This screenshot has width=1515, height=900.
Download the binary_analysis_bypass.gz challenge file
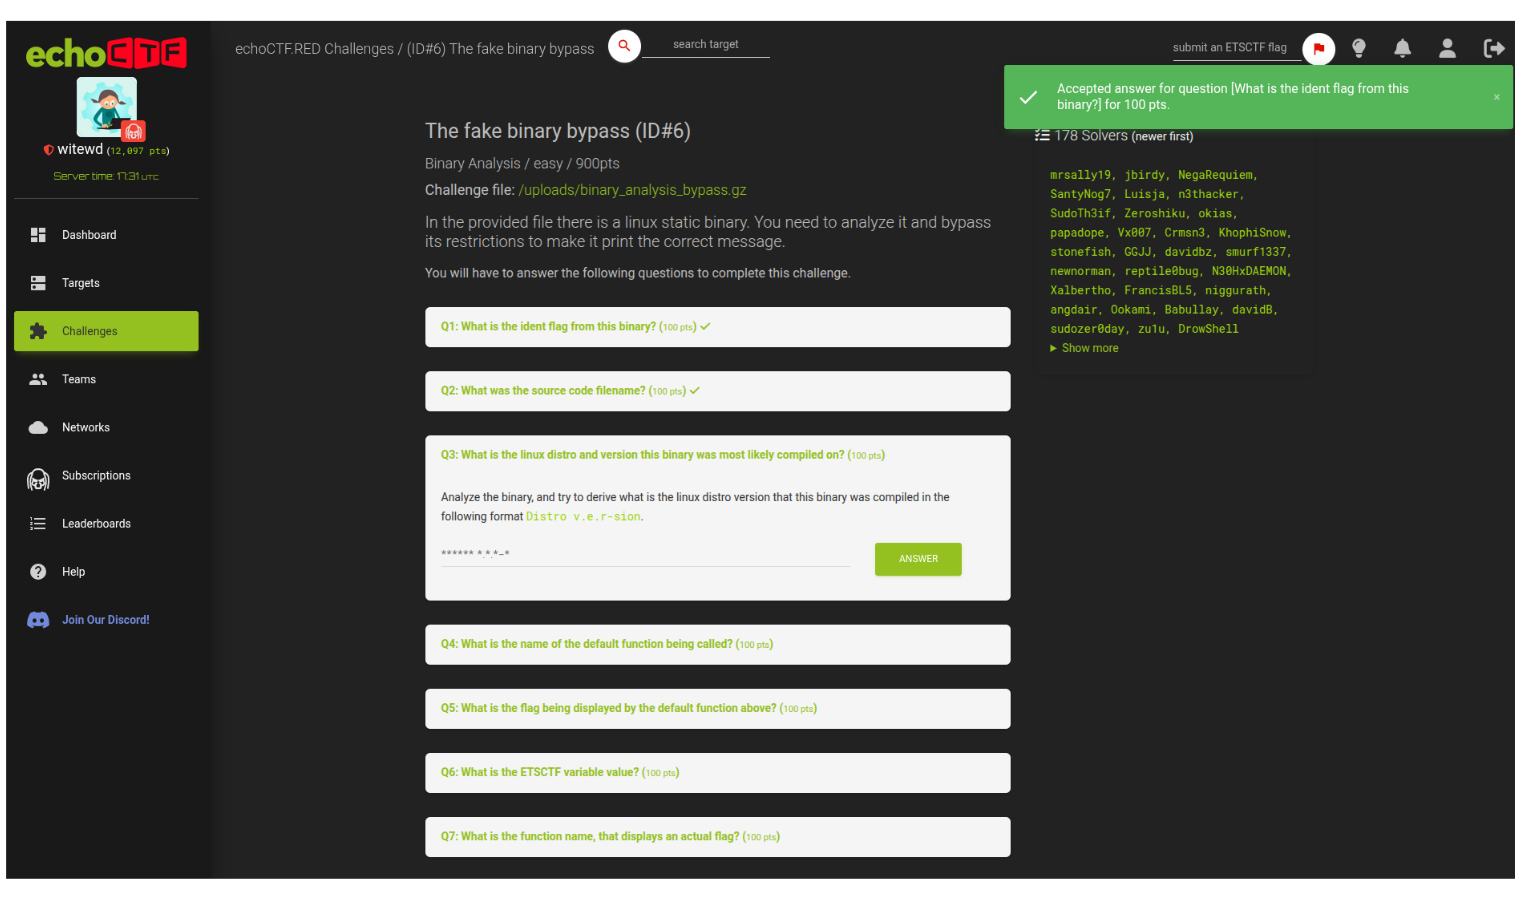pyautogui.click(x=632, y=190)
